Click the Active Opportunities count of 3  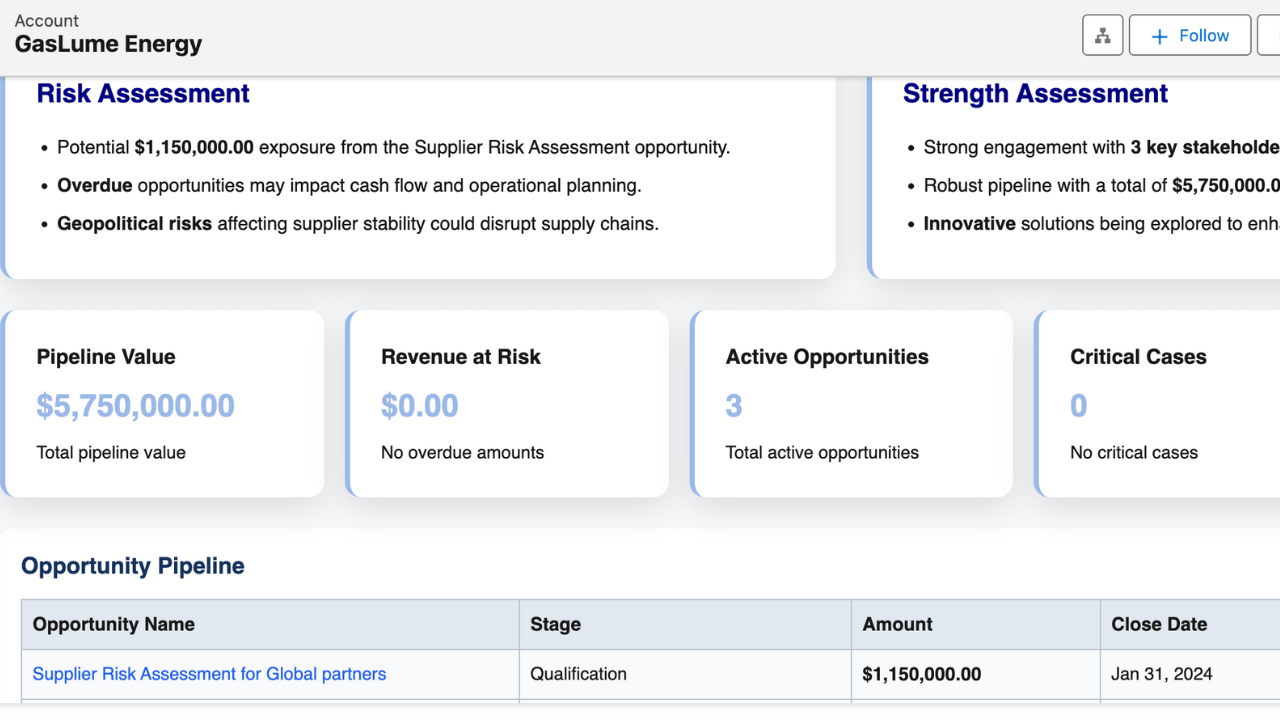734,406
